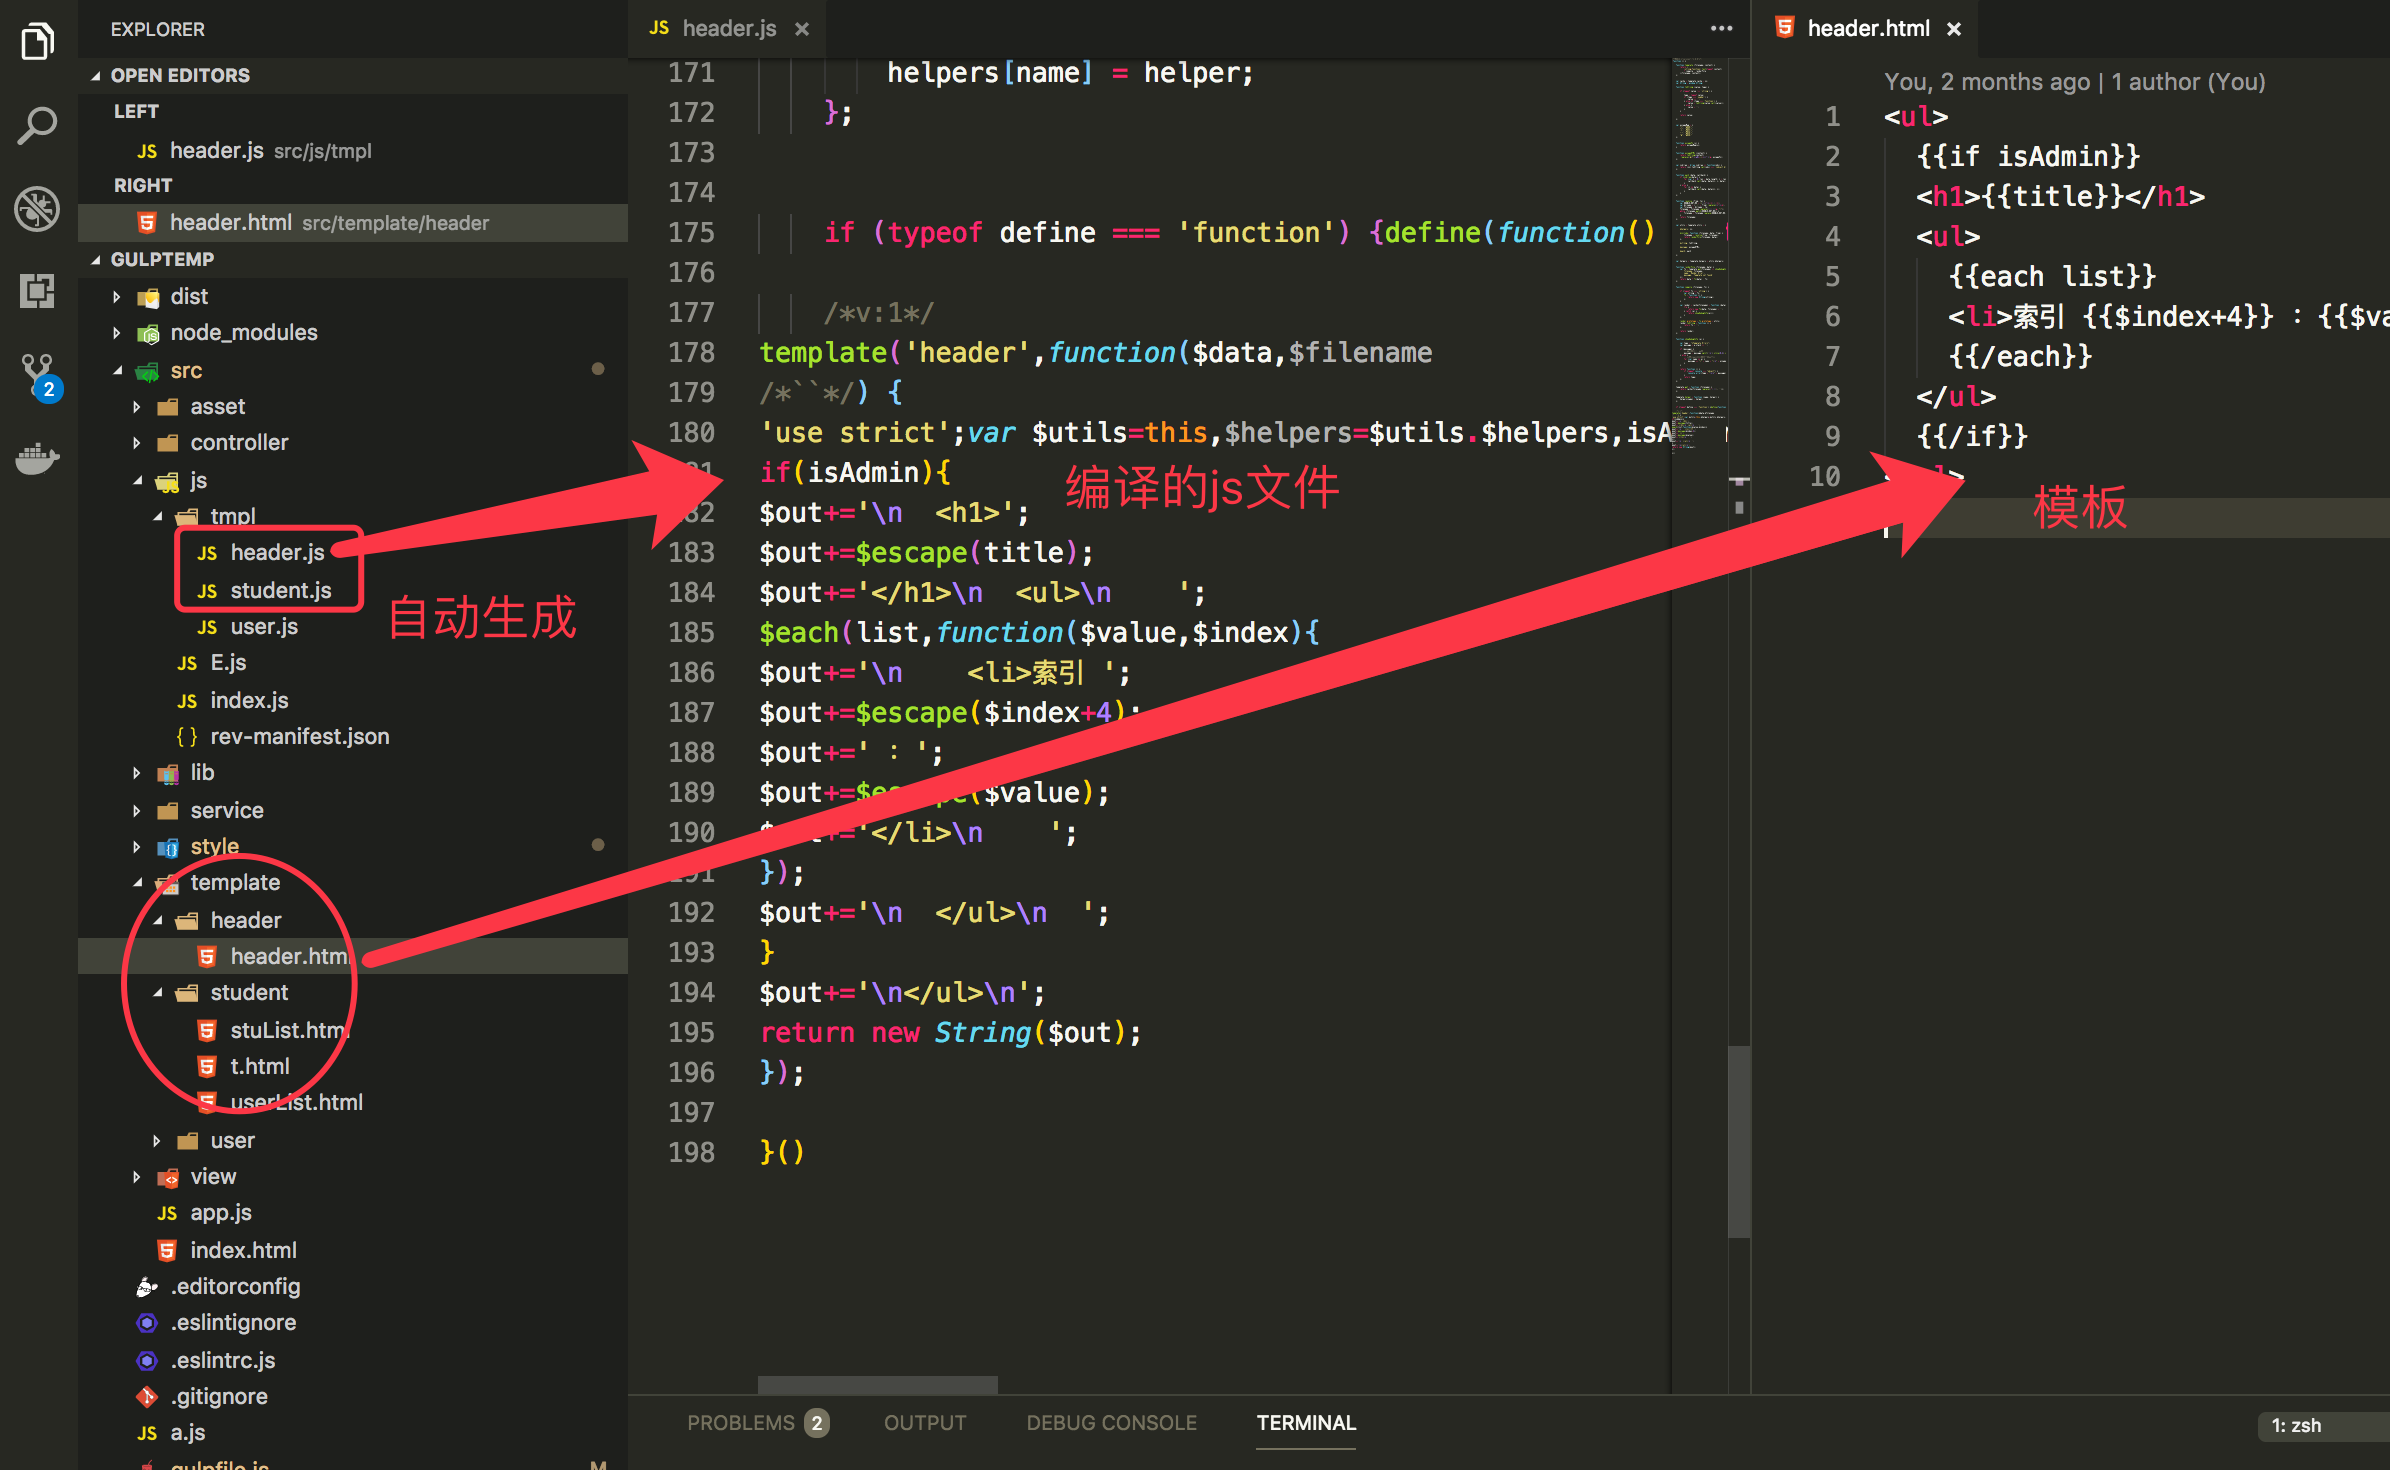Open the PROBLEMS panel tab

click(757, 1422)
